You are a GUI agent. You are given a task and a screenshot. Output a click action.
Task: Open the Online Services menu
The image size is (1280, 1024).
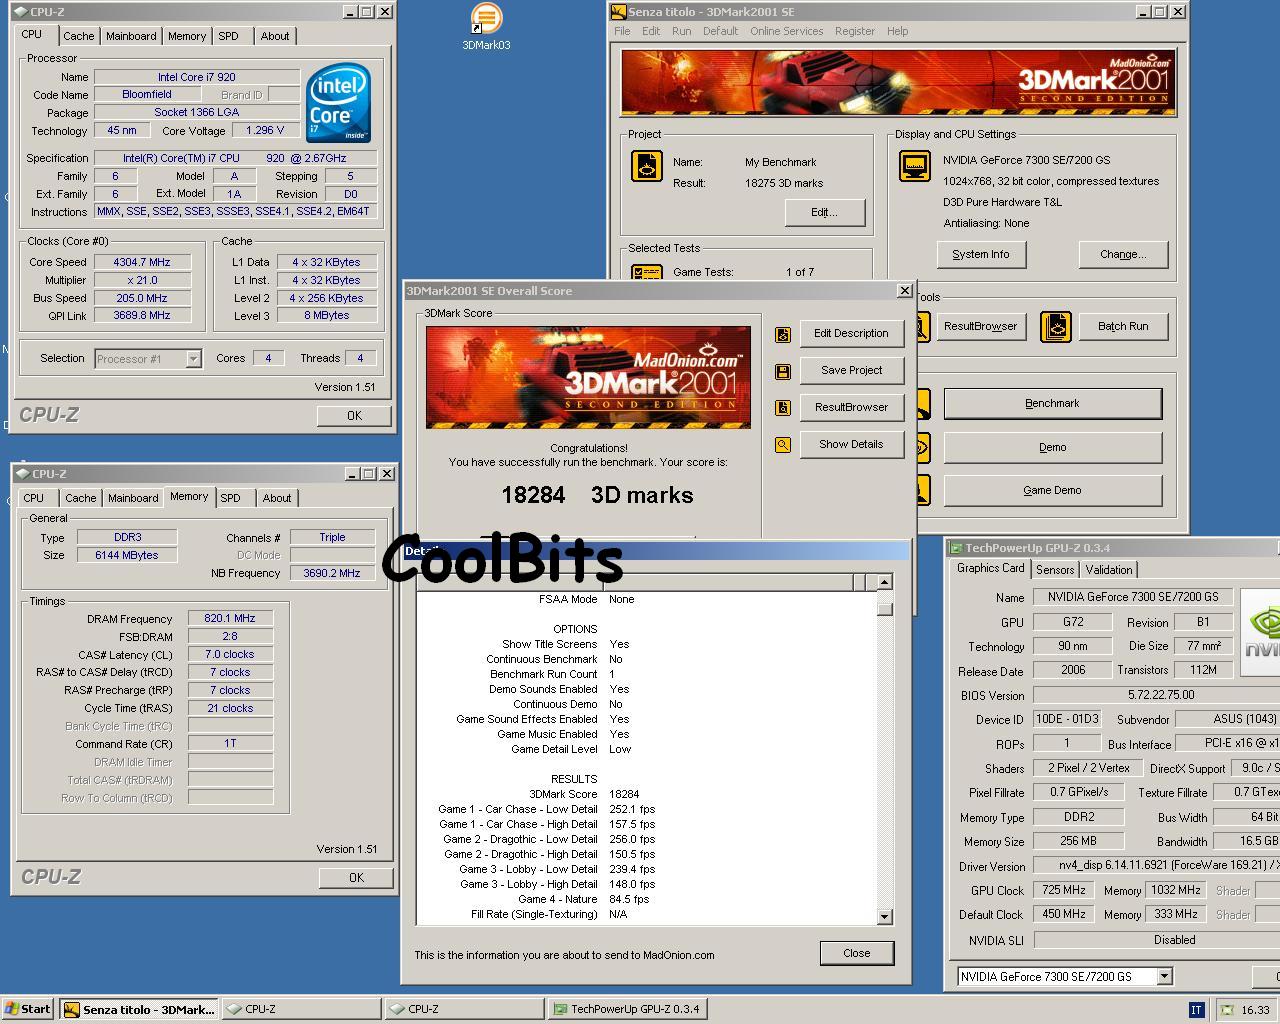(787, 31)
